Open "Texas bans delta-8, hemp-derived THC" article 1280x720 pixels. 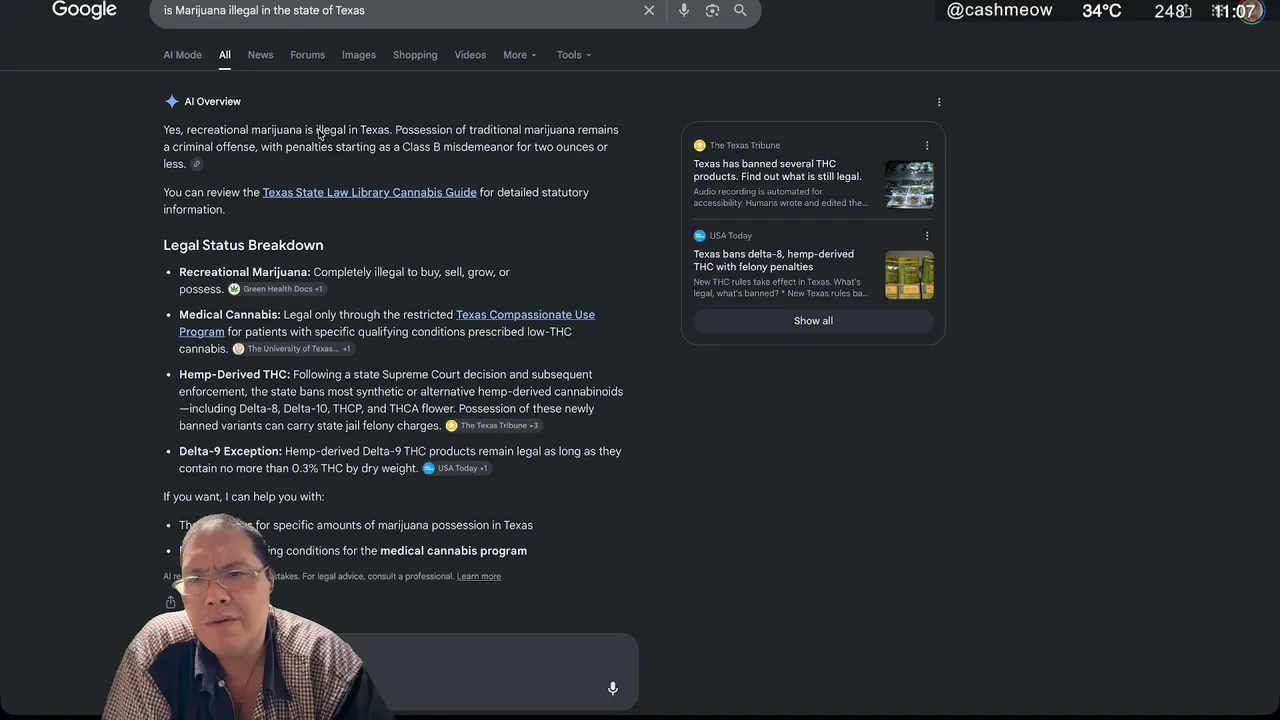[774, 261]
